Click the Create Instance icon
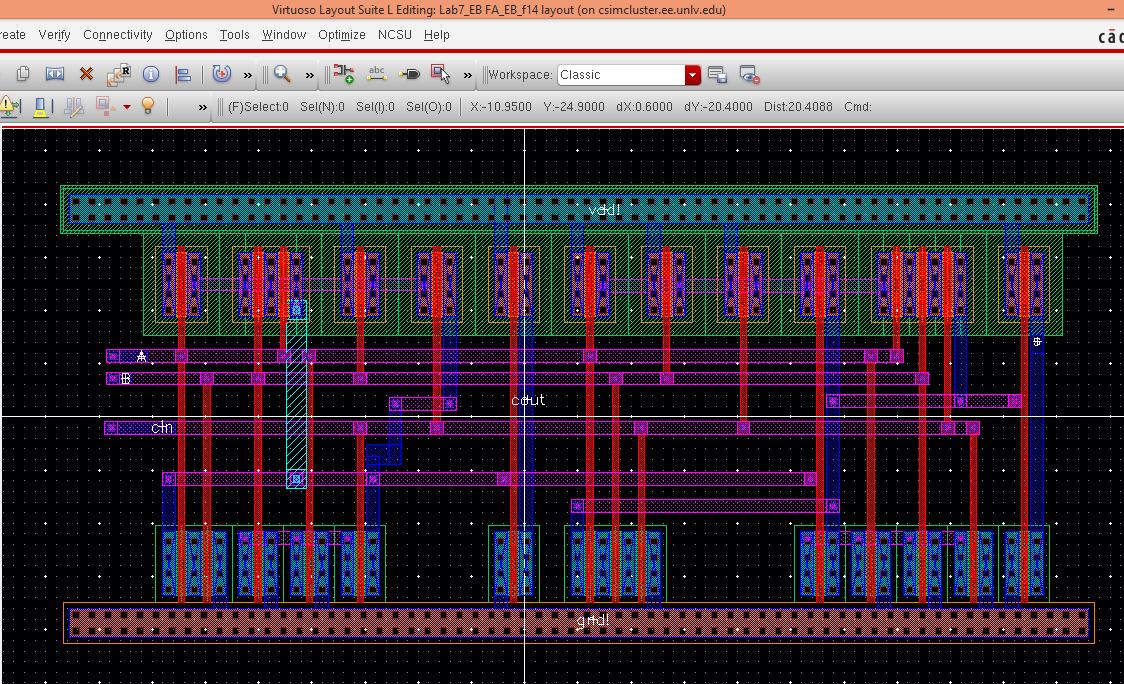The width and height of the screenshot is (1124, 684). tap(344, 74)
